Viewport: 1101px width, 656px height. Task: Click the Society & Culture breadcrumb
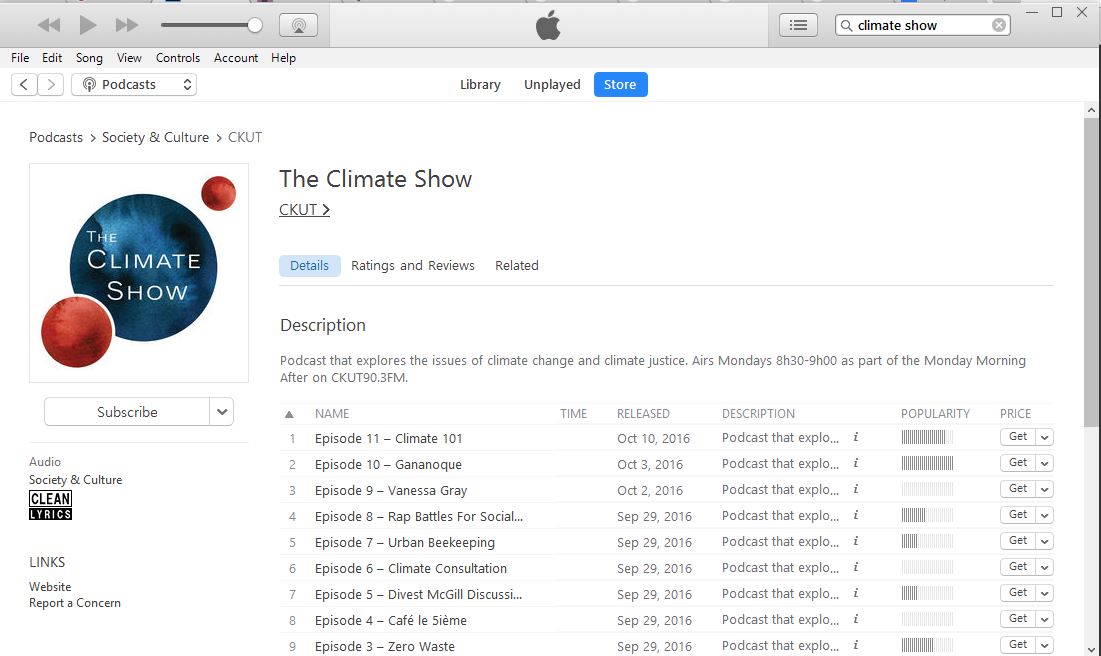pos(155,137)
